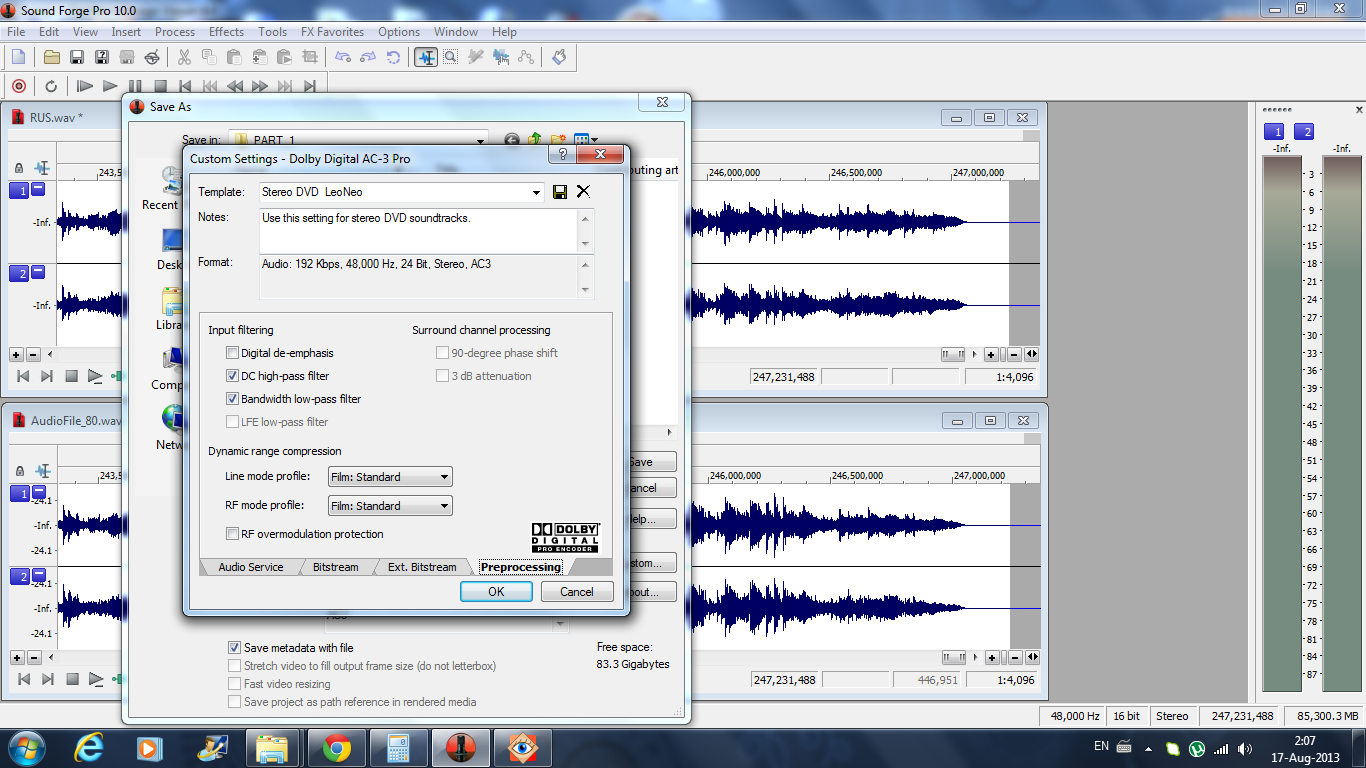The image size is (1366, 768).
Task: Enable RF overmodulation protection checkbox
Action: pyautogui.click(x=233, y=534)
